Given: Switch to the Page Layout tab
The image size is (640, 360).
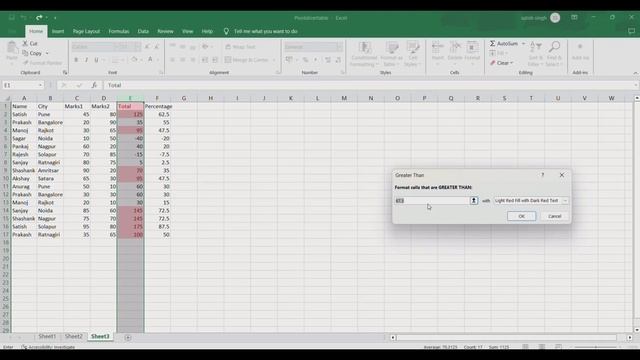Looking at the screenshot, I should point(86,31).
